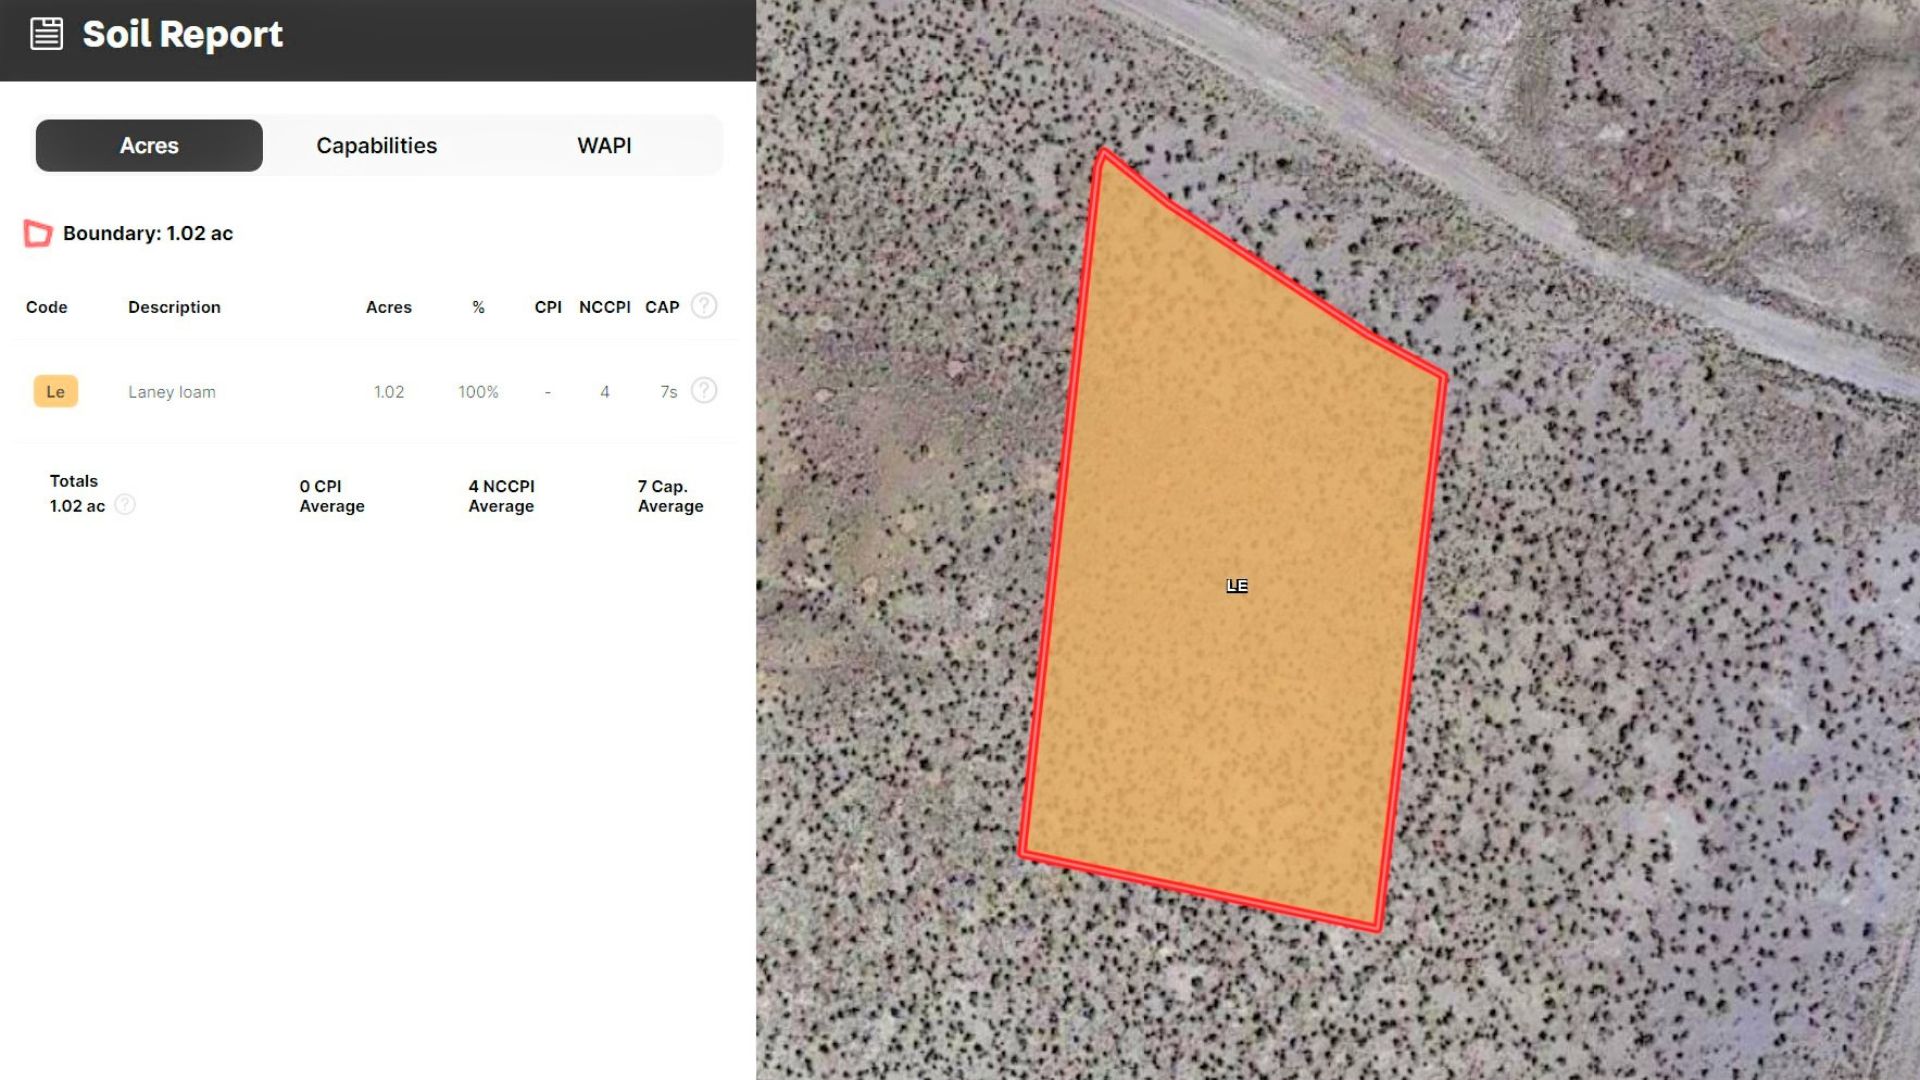Open help icon next to CAP header

[704, 306]
